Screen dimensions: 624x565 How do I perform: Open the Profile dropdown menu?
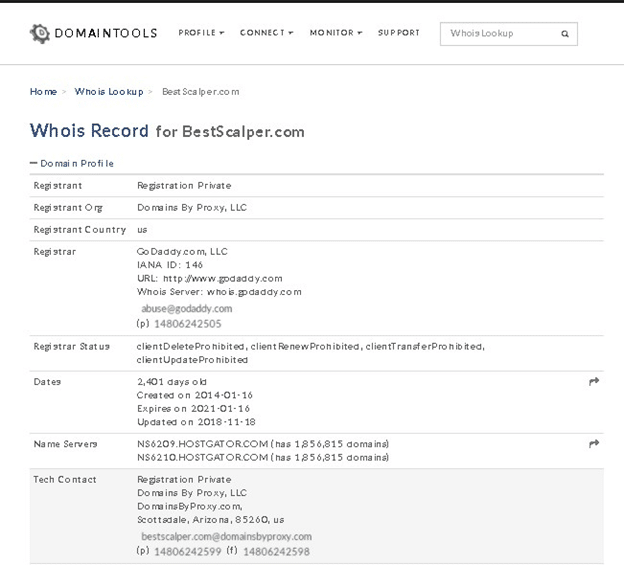click(201, 33)
